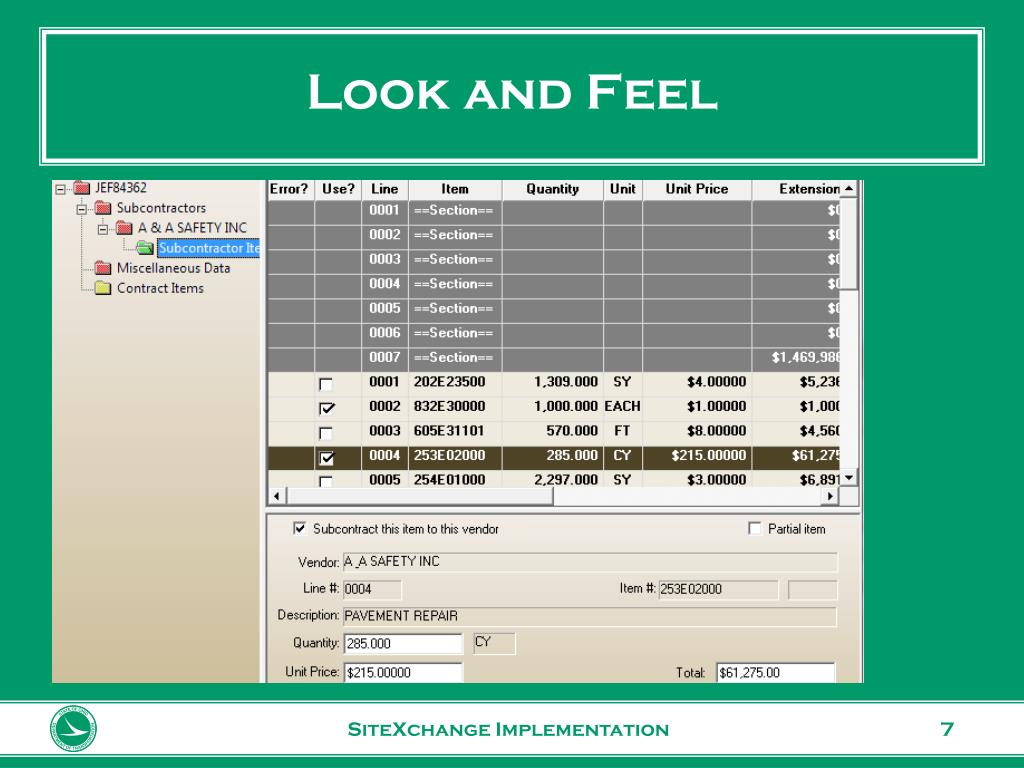Screen dimensions: 1024x768
Task: Check the Use box for line 202E23500
Action: (x=326, y=384)
